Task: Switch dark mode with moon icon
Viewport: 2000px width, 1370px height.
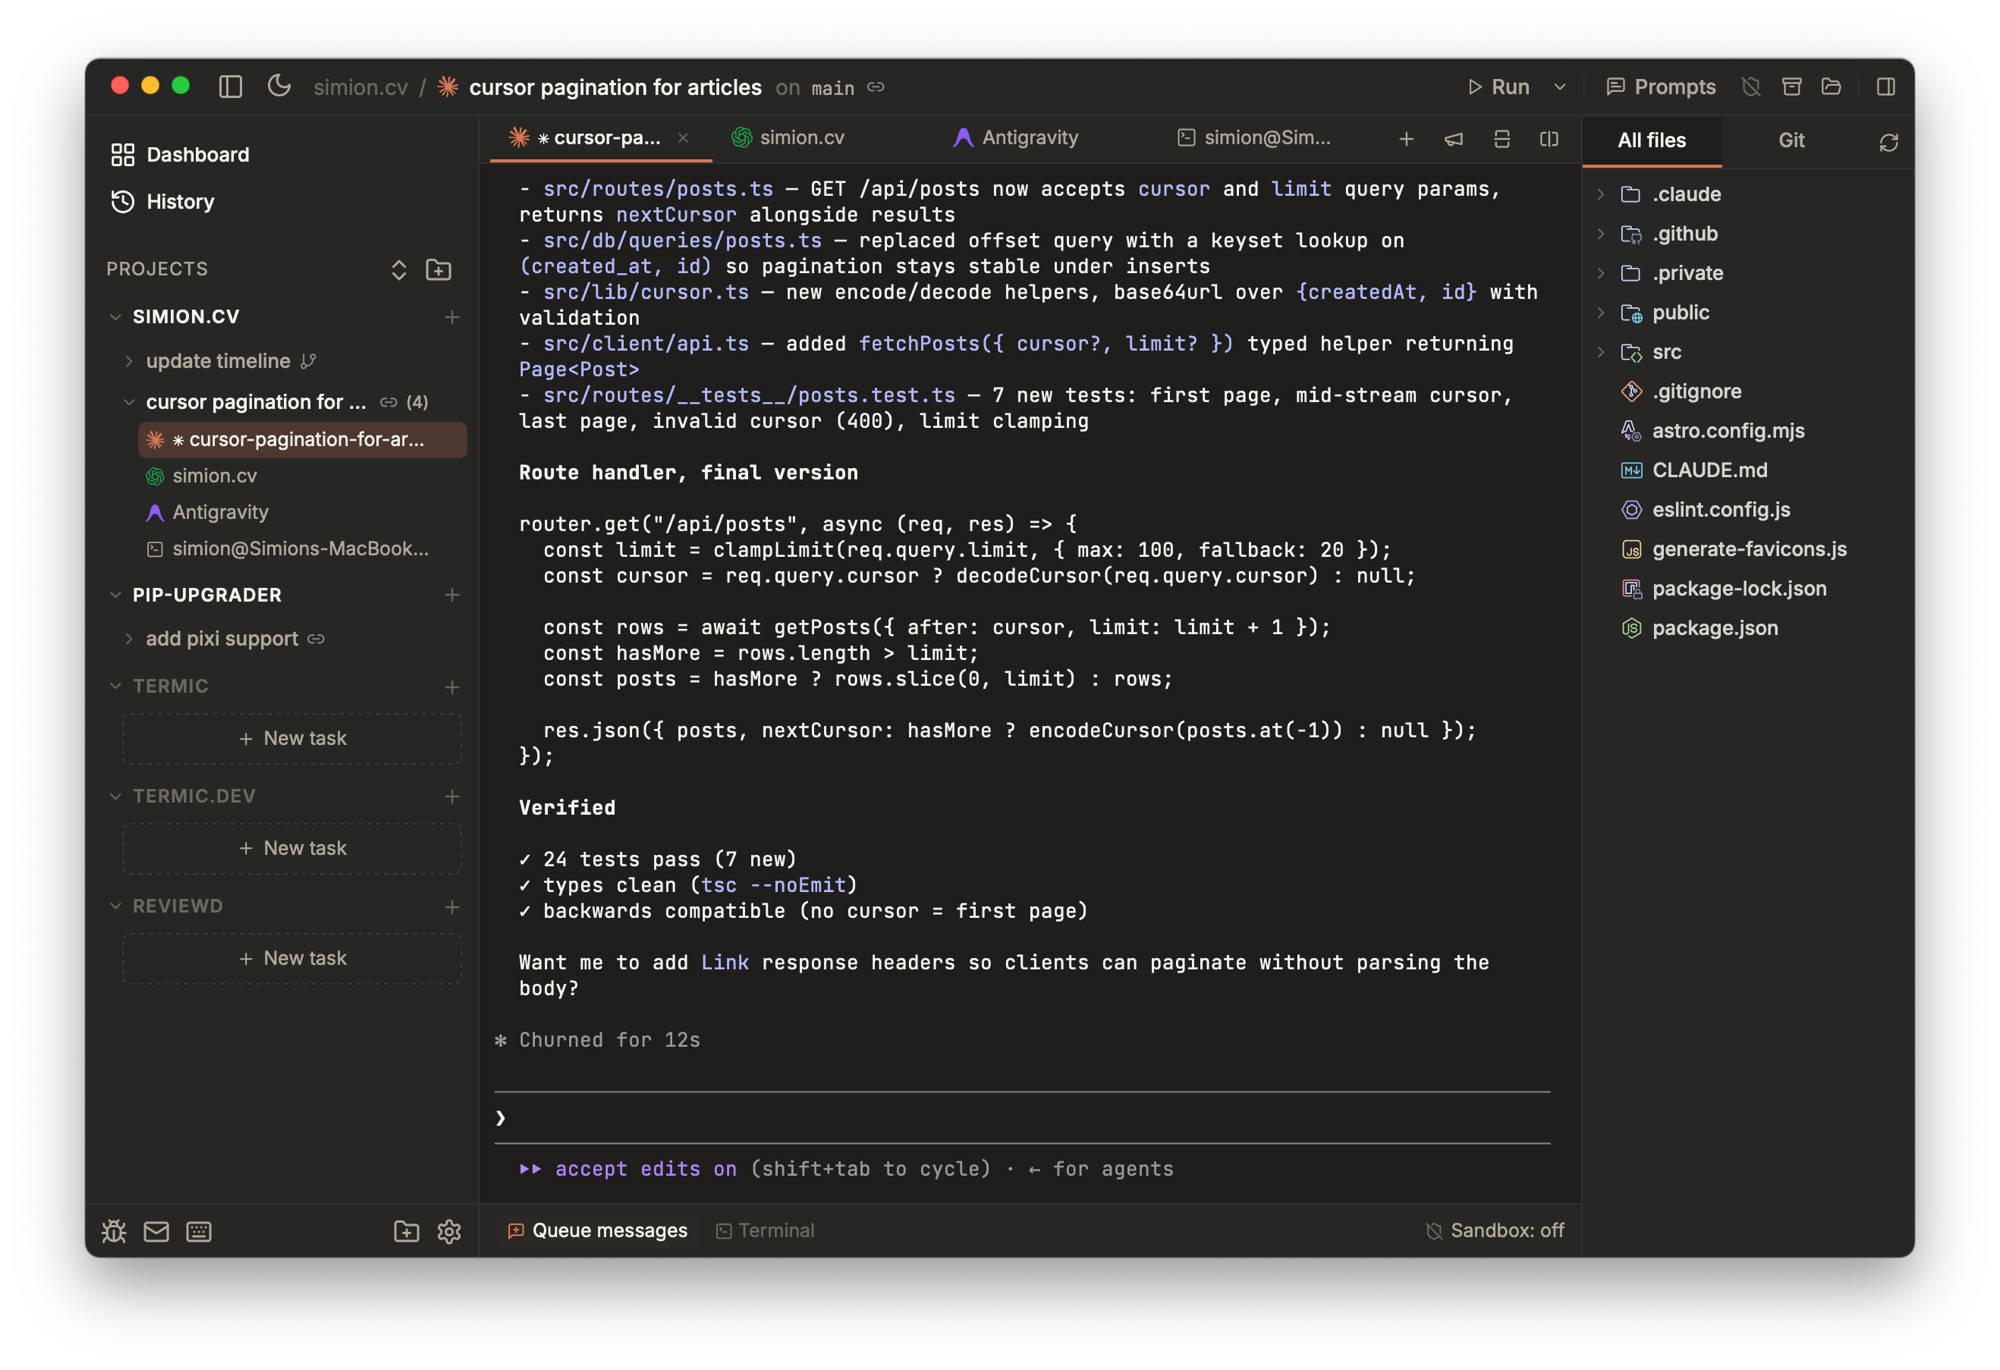Action: 279,87
